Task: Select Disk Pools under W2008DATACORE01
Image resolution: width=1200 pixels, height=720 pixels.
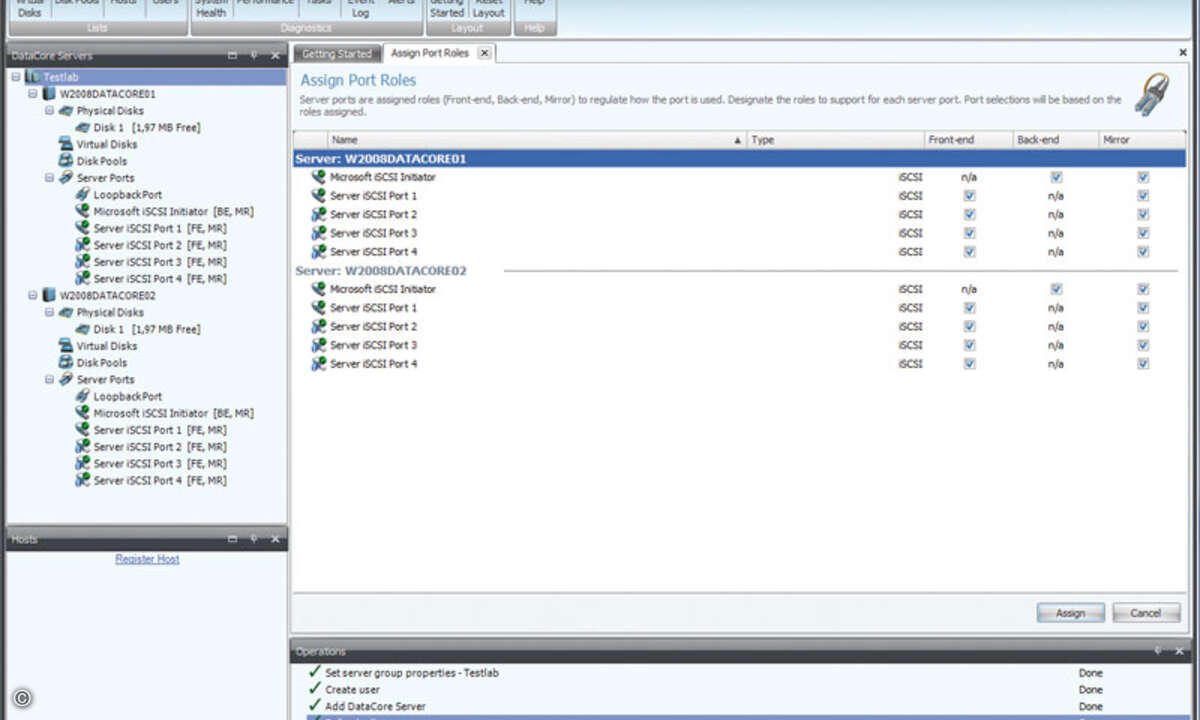Action: coord(102,161)
